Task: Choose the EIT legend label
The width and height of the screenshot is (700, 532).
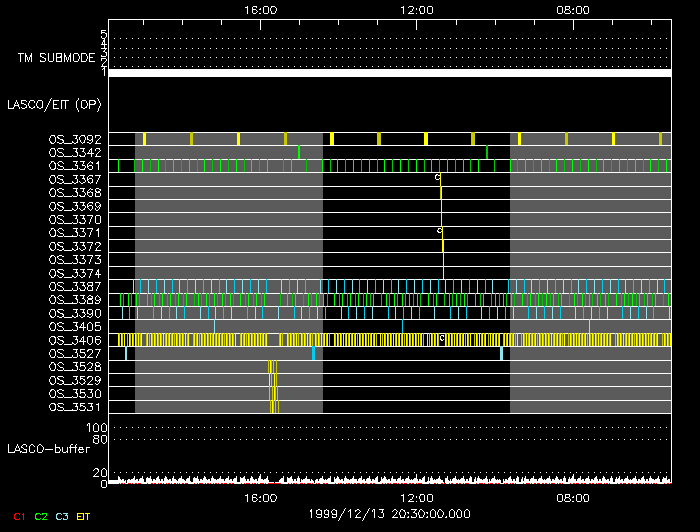Action: (x=84, y=516)
